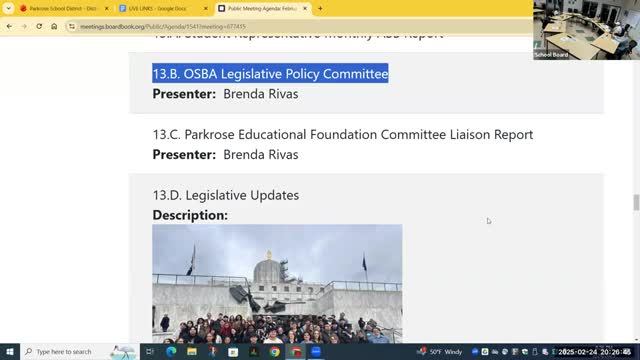Image resolution: width=640 pixels, height=360 pixels.
Task: Open the Google Chrome taskbar icon
Action: pos(274,351)
